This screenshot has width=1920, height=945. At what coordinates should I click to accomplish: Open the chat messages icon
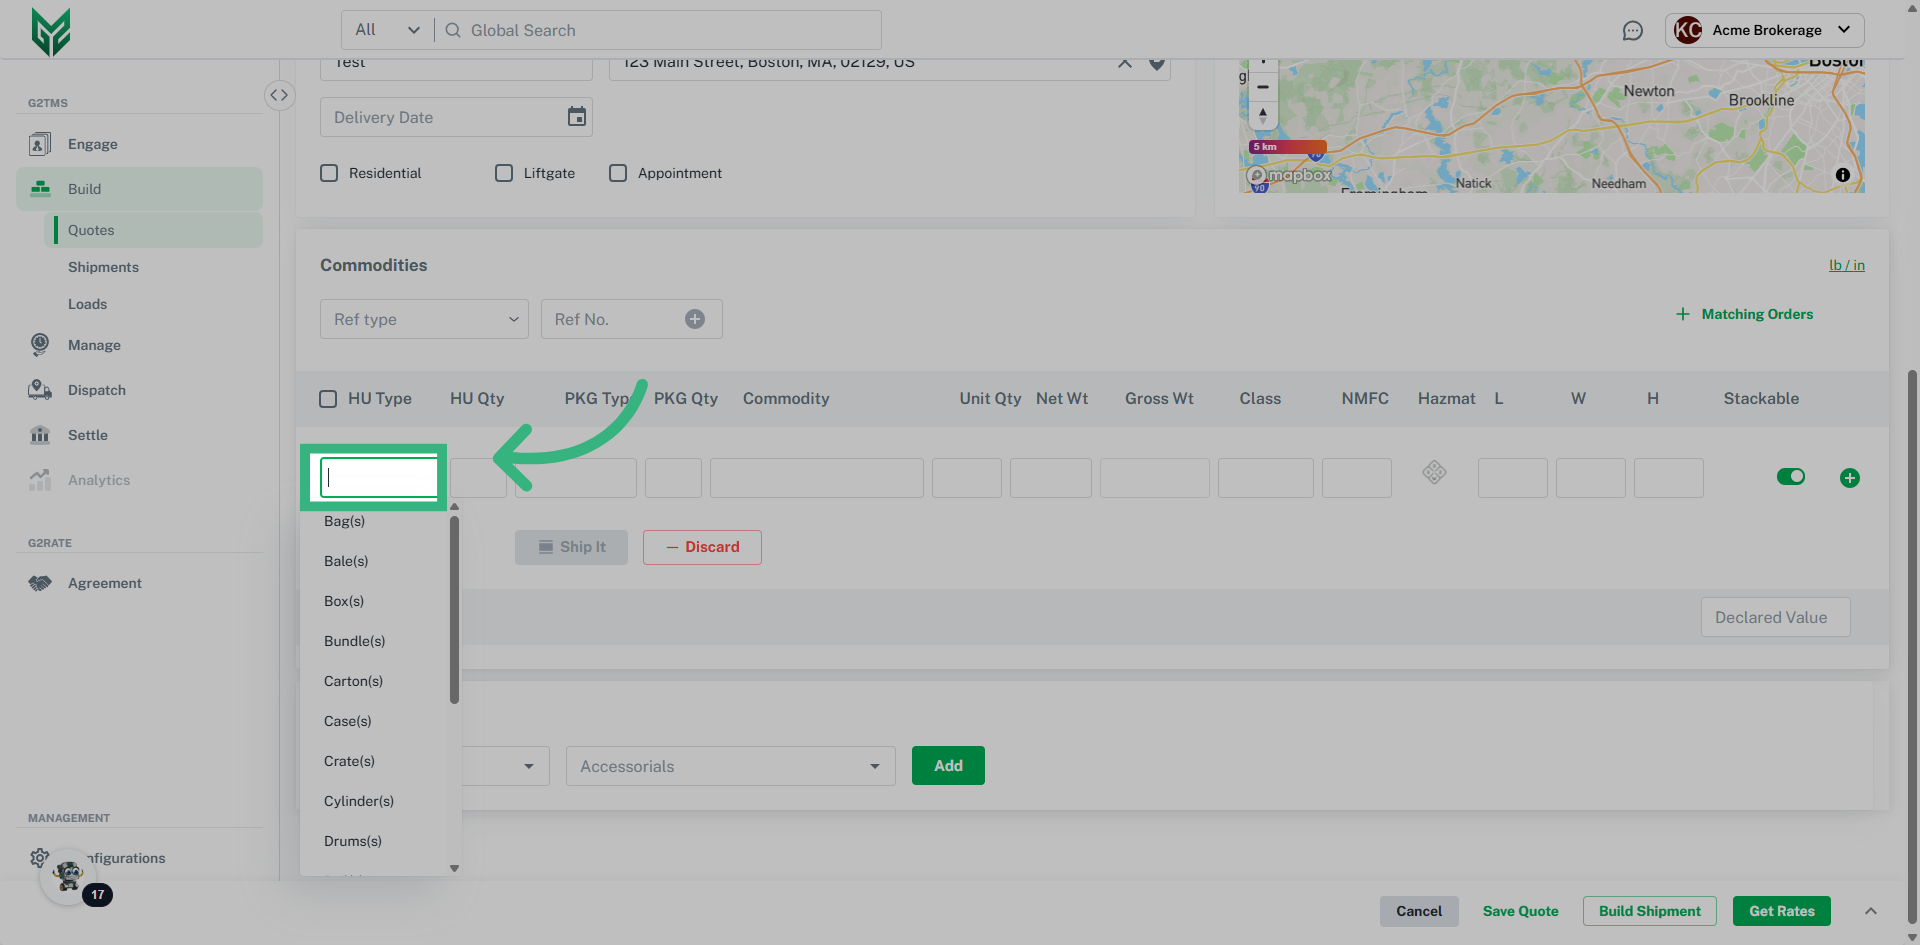point(1632,31)
